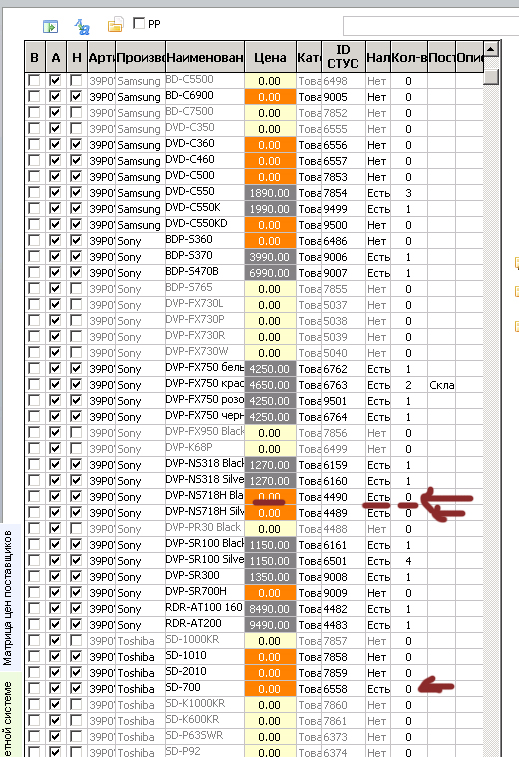The image size is (519, 757).
Task: Select the 6990.00 price cell
Action: tap(270, 273)
